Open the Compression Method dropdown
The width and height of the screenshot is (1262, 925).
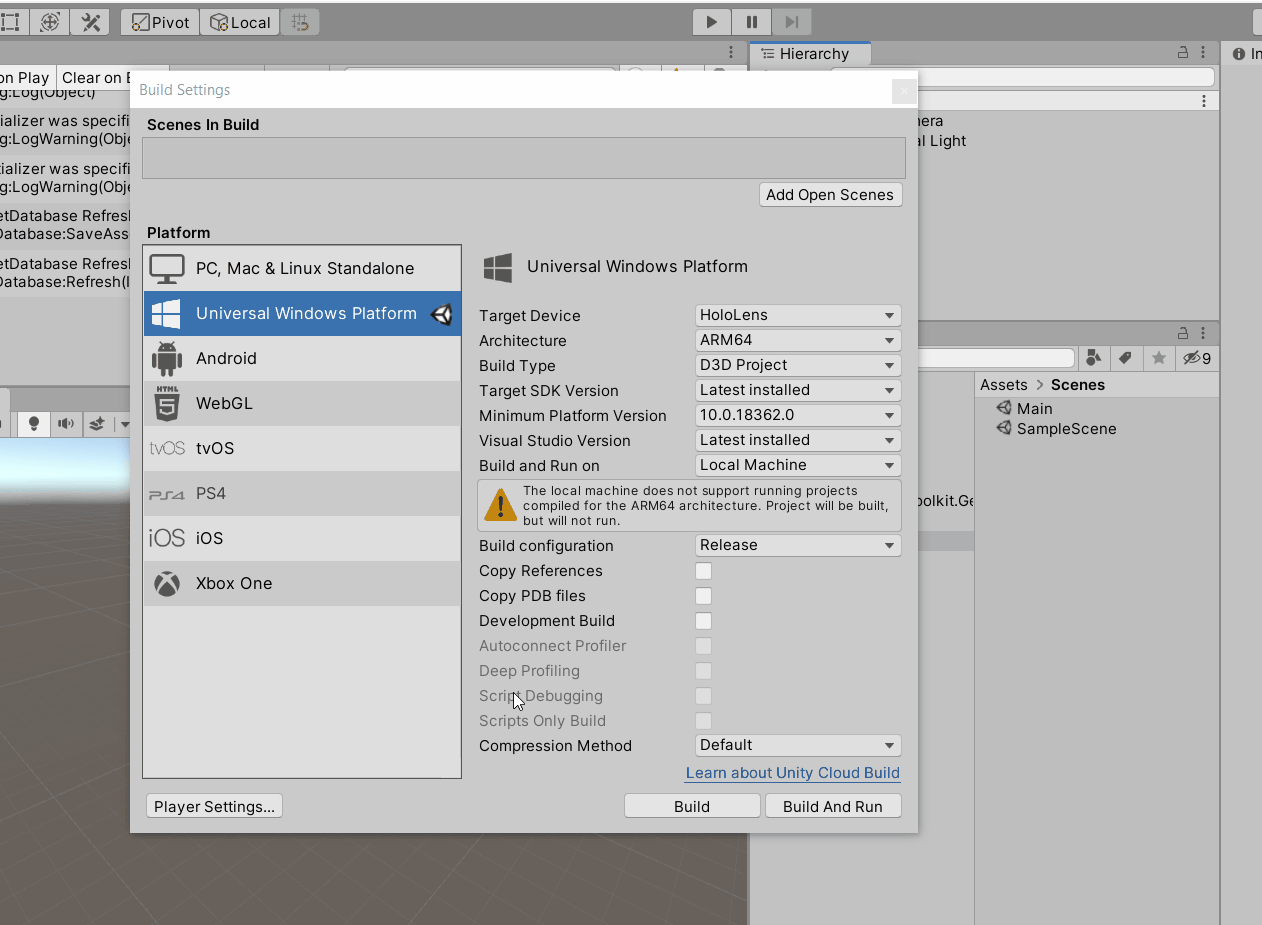tap(798, 745)
